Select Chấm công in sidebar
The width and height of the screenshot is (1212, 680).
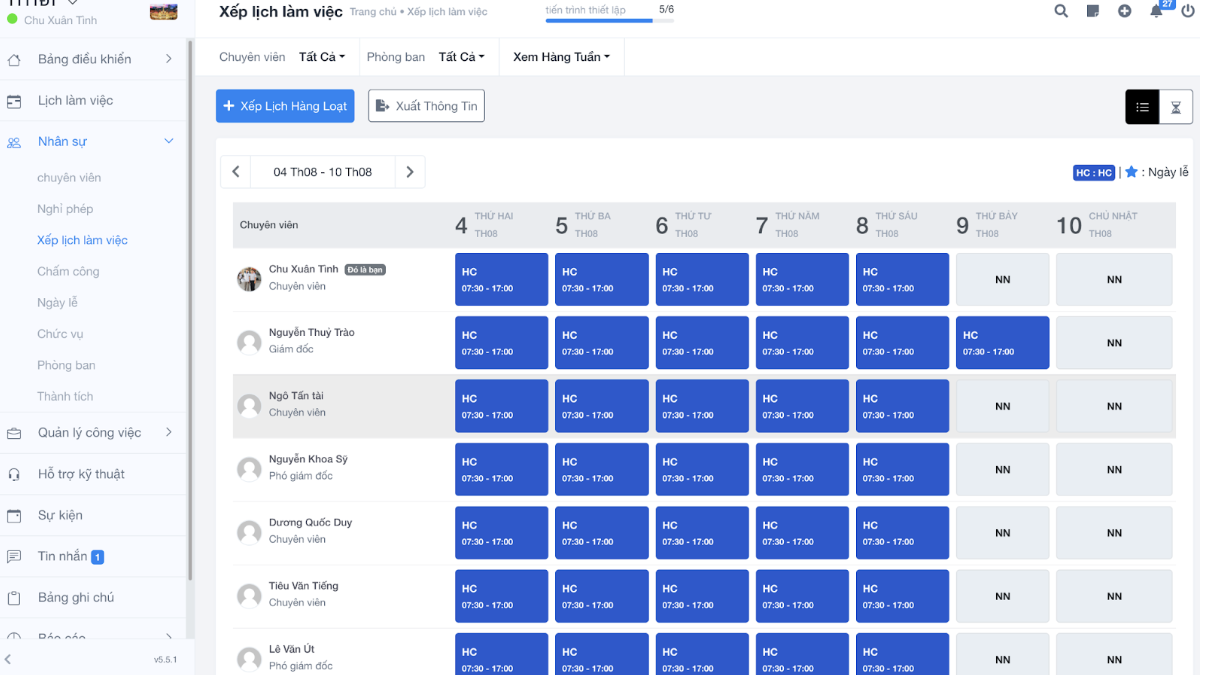(68, 272)
